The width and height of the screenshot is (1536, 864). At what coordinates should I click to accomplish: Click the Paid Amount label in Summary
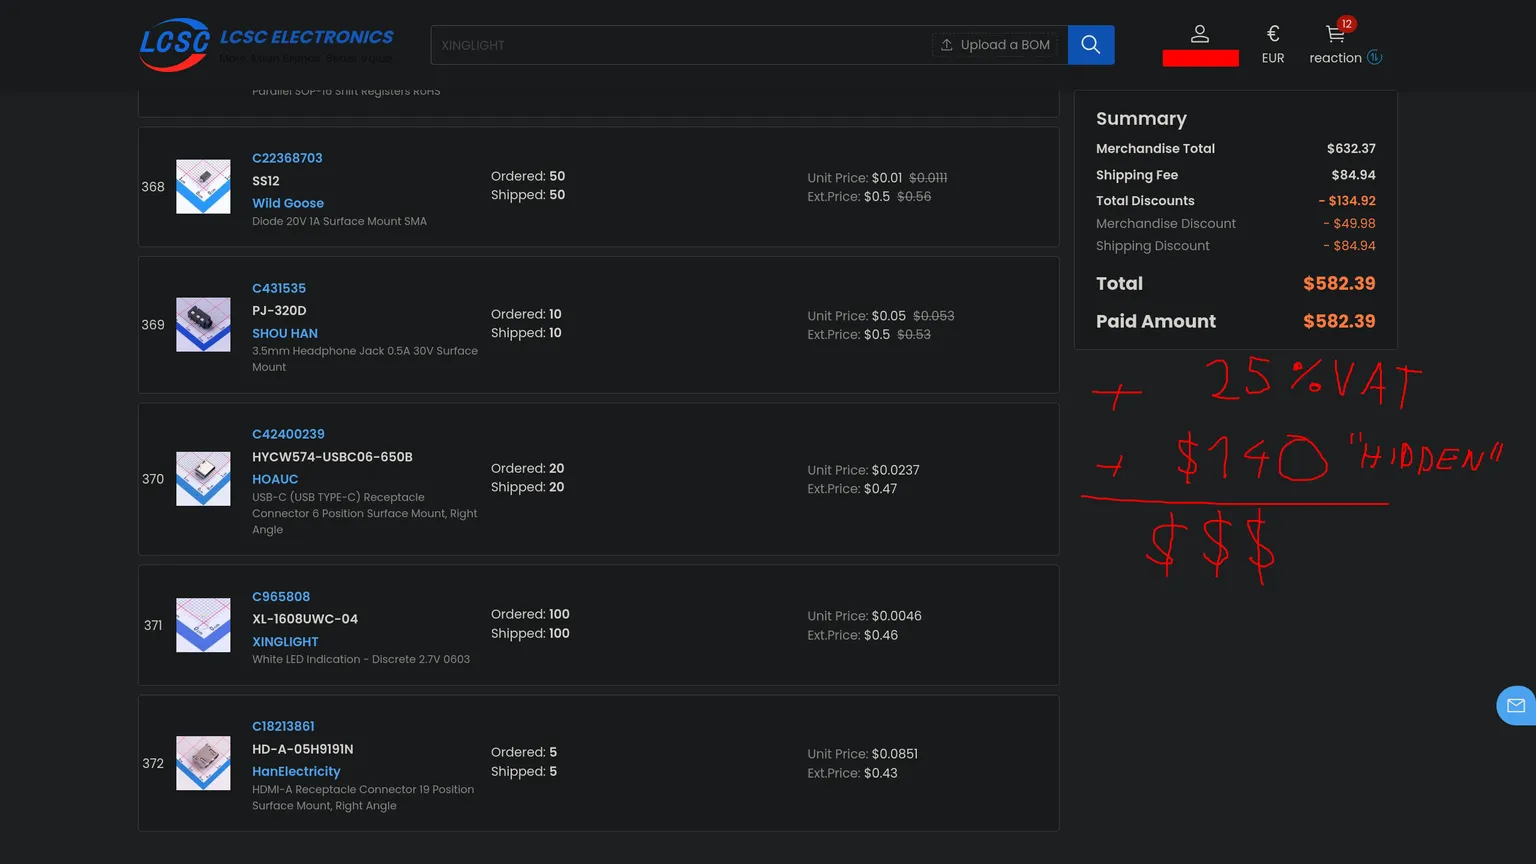click(x=1156, y=322)
